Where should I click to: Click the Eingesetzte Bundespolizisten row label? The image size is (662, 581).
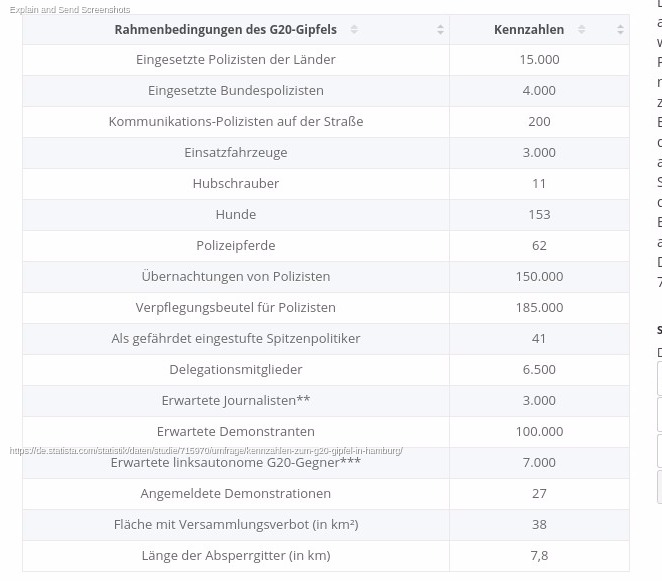(x=236, y=91)
